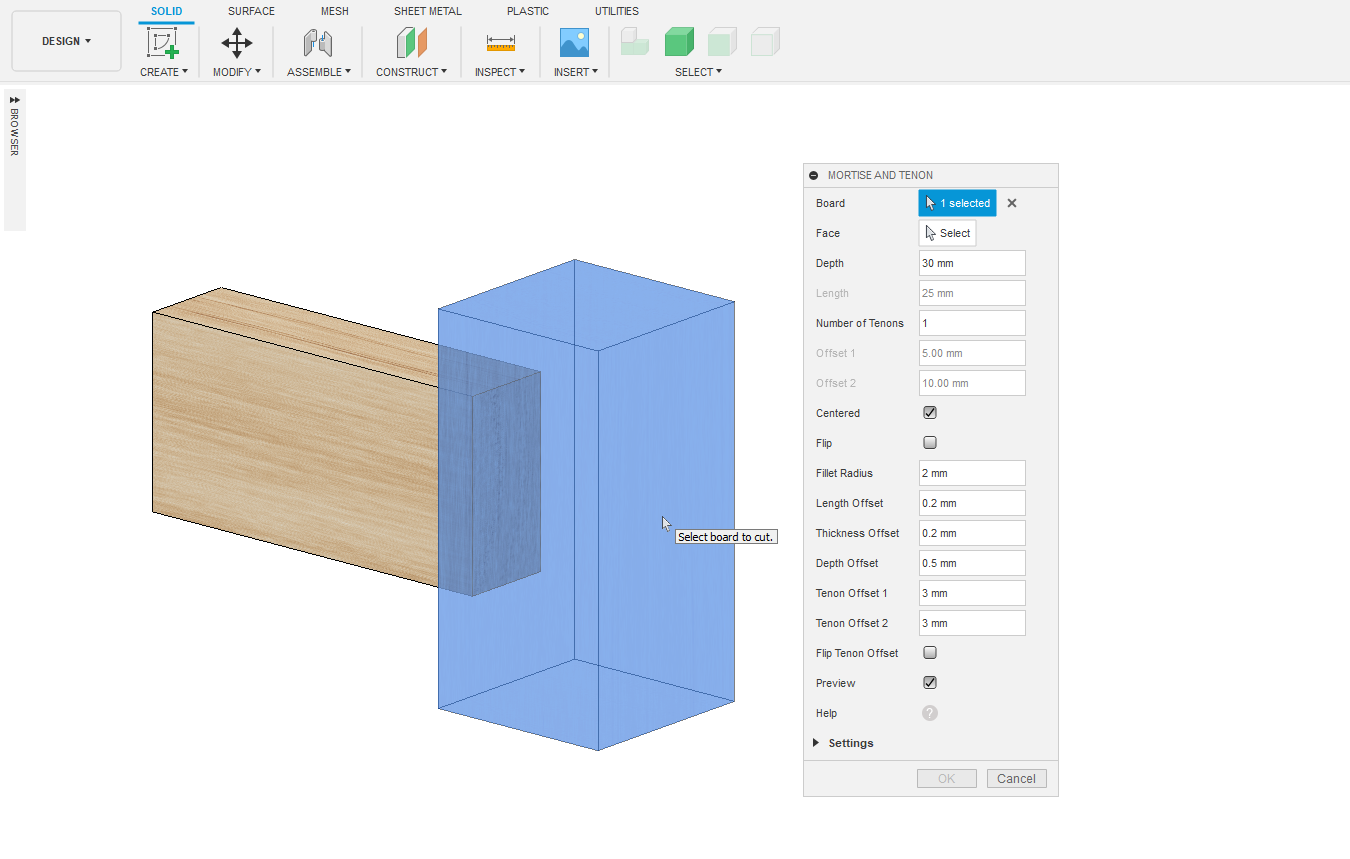Viewport: 1350px width, 859px height.
Task: Collapse the Mortise and Tenon dialog header
Action: (x=814, y=175)
